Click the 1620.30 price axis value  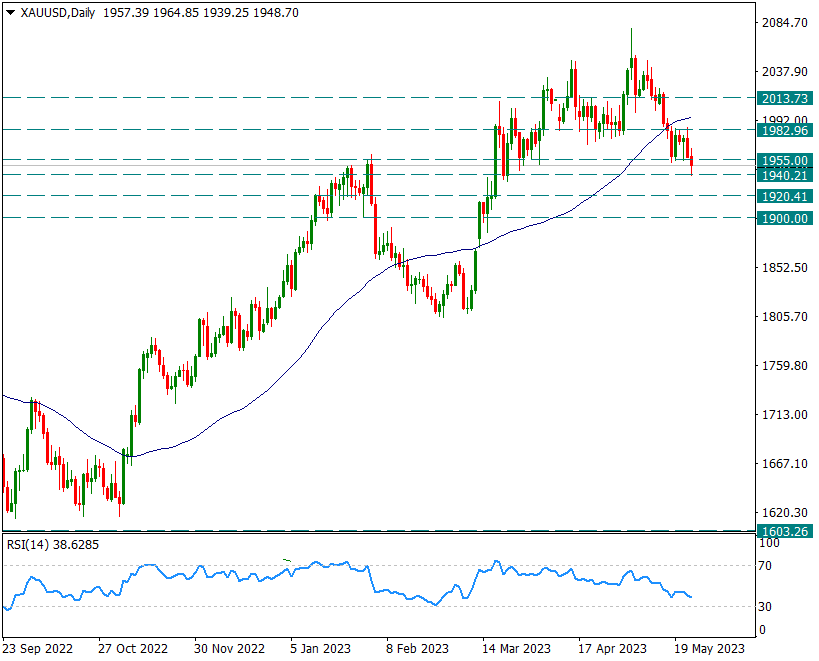click(x=785, y=512)
